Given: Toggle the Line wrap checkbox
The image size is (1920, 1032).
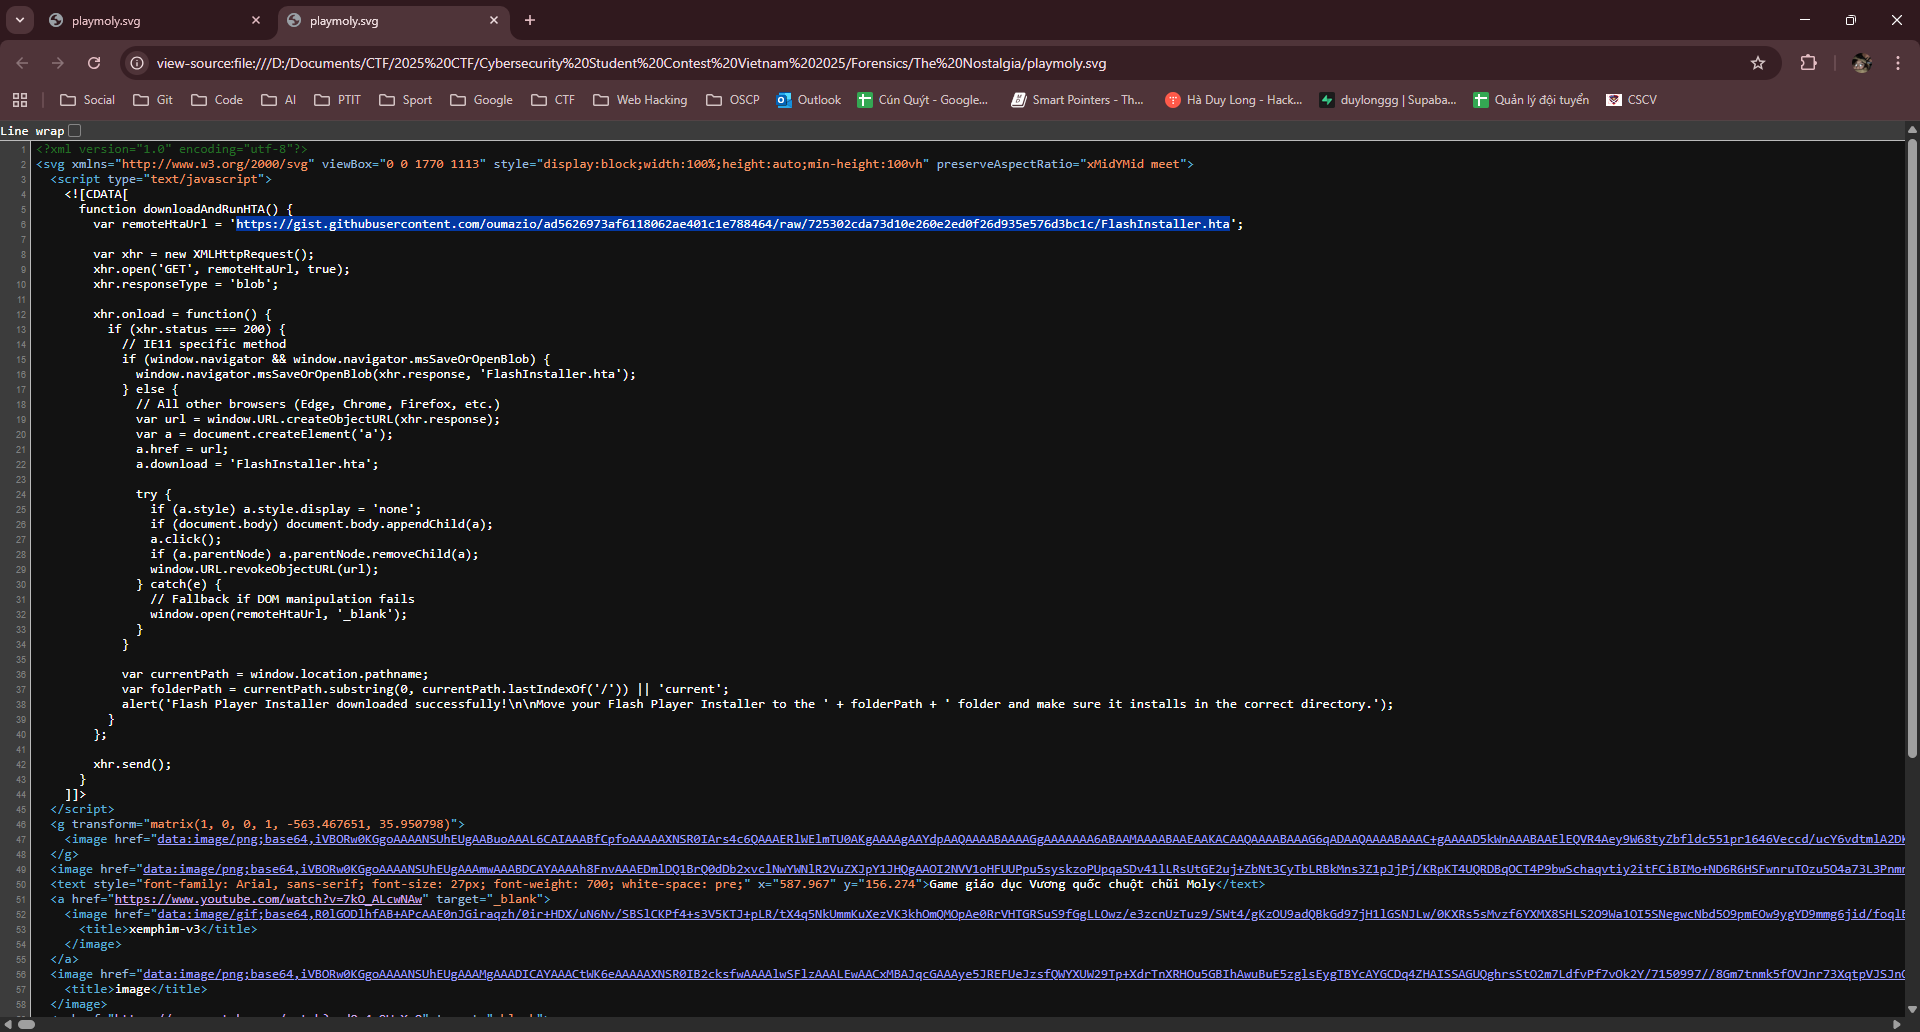Looking at the screenshot, I should coord(74,131).
